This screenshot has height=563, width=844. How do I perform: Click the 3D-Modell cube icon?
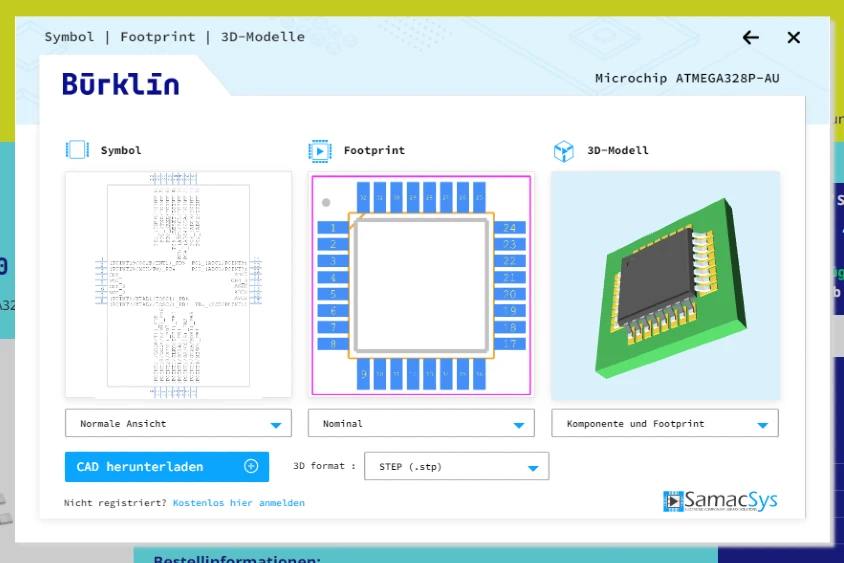point(564,151)
